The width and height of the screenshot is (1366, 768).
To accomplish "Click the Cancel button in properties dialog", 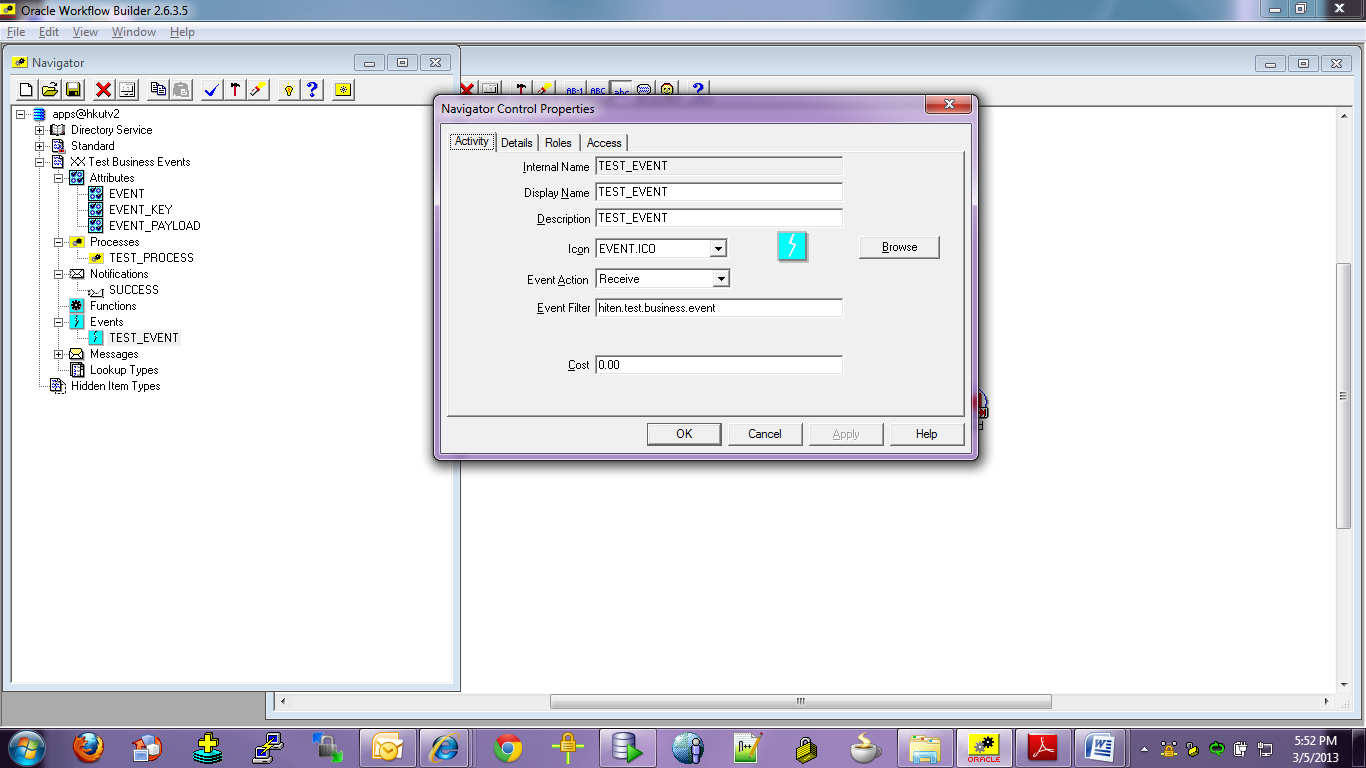I will [x=765, y=434].
